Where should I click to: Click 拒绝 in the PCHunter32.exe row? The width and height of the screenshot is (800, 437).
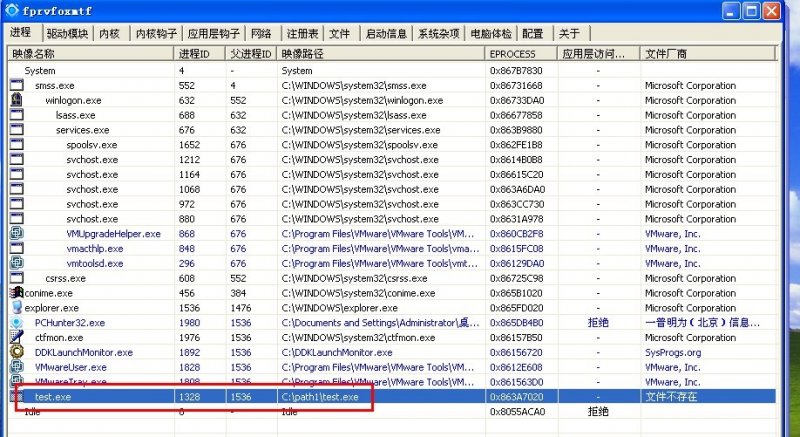point(598,323)
